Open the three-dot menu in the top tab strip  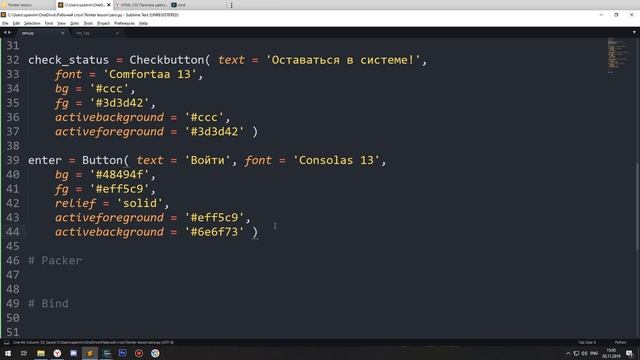[x=231, y=5]
